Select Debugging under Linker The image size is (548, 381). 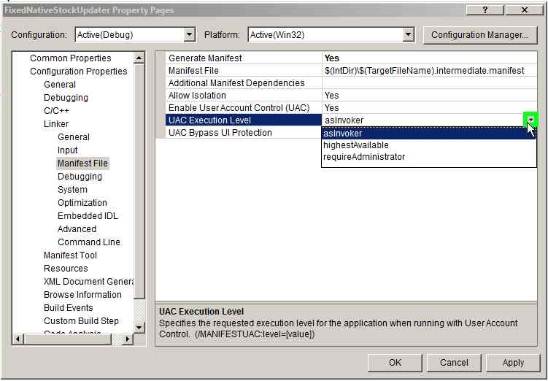[x=80, y=177]
